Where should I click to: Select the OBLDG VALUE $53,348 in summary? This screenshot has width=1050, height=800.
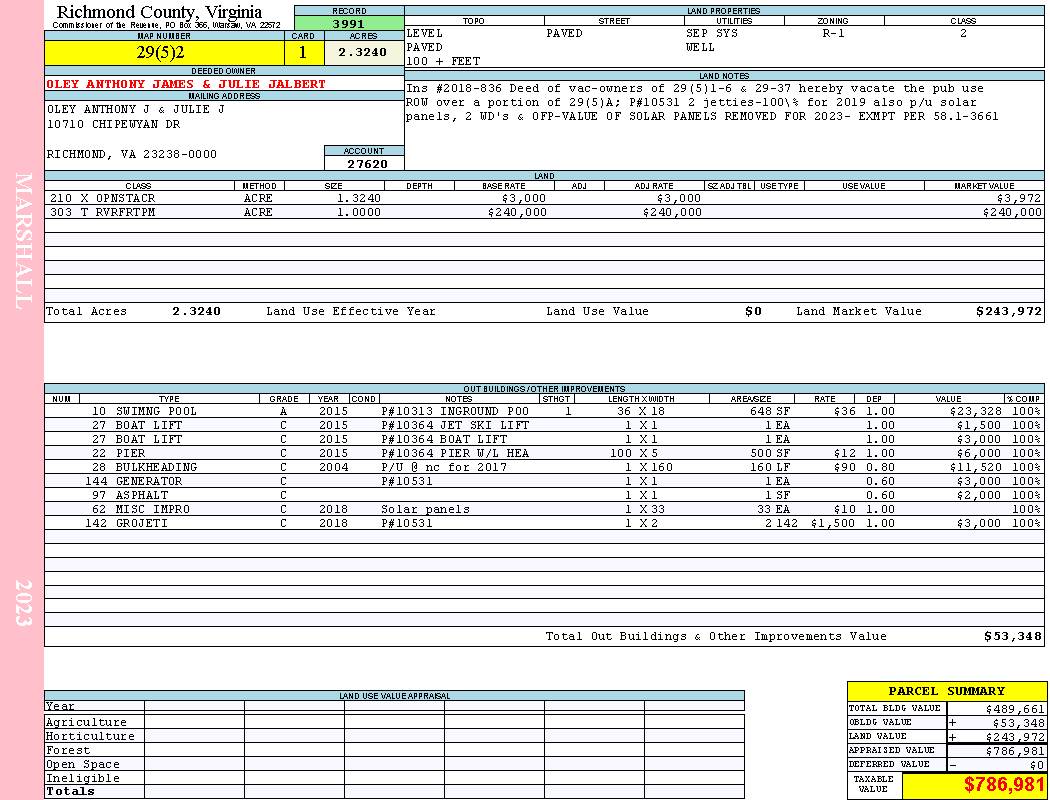[x=1018, y=723]
